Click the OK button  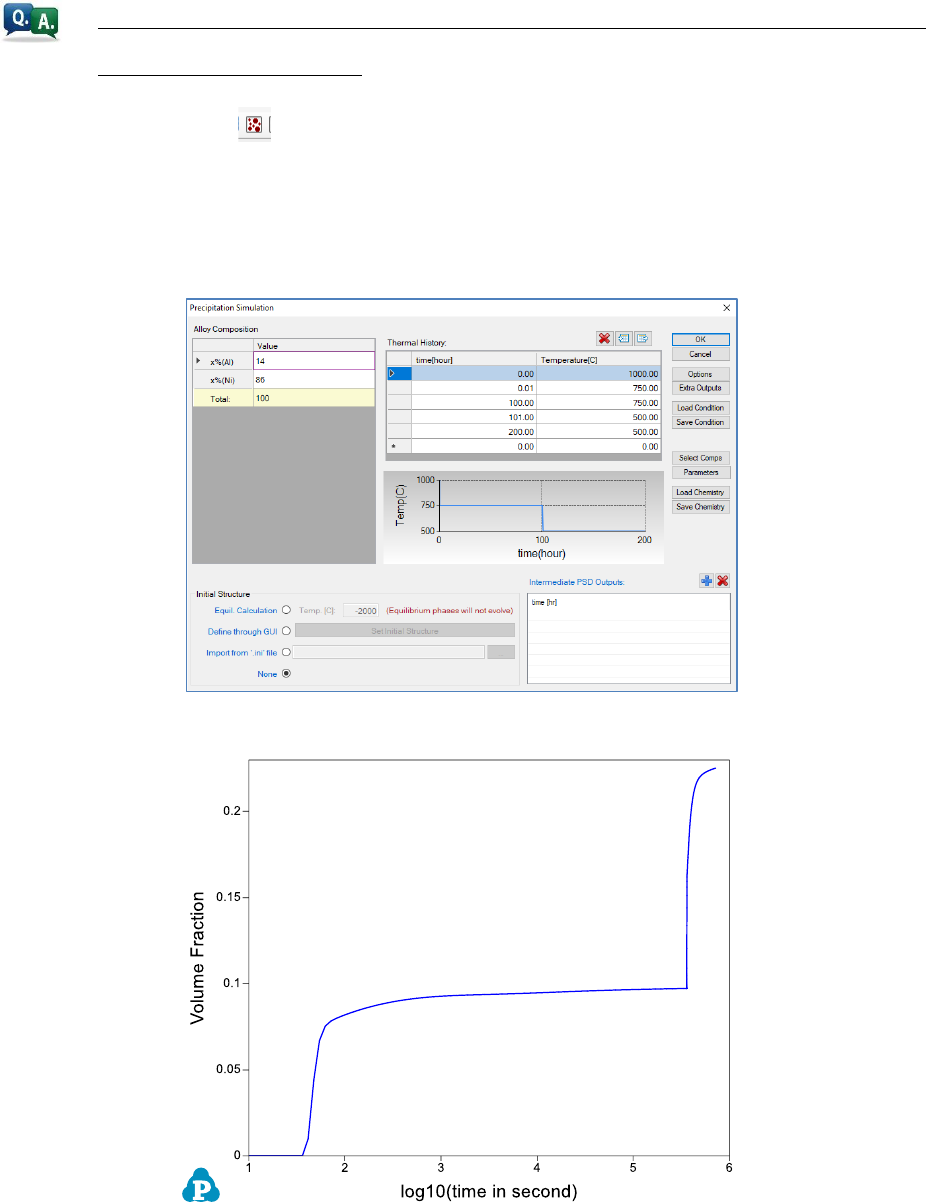[x=701, y=339]
